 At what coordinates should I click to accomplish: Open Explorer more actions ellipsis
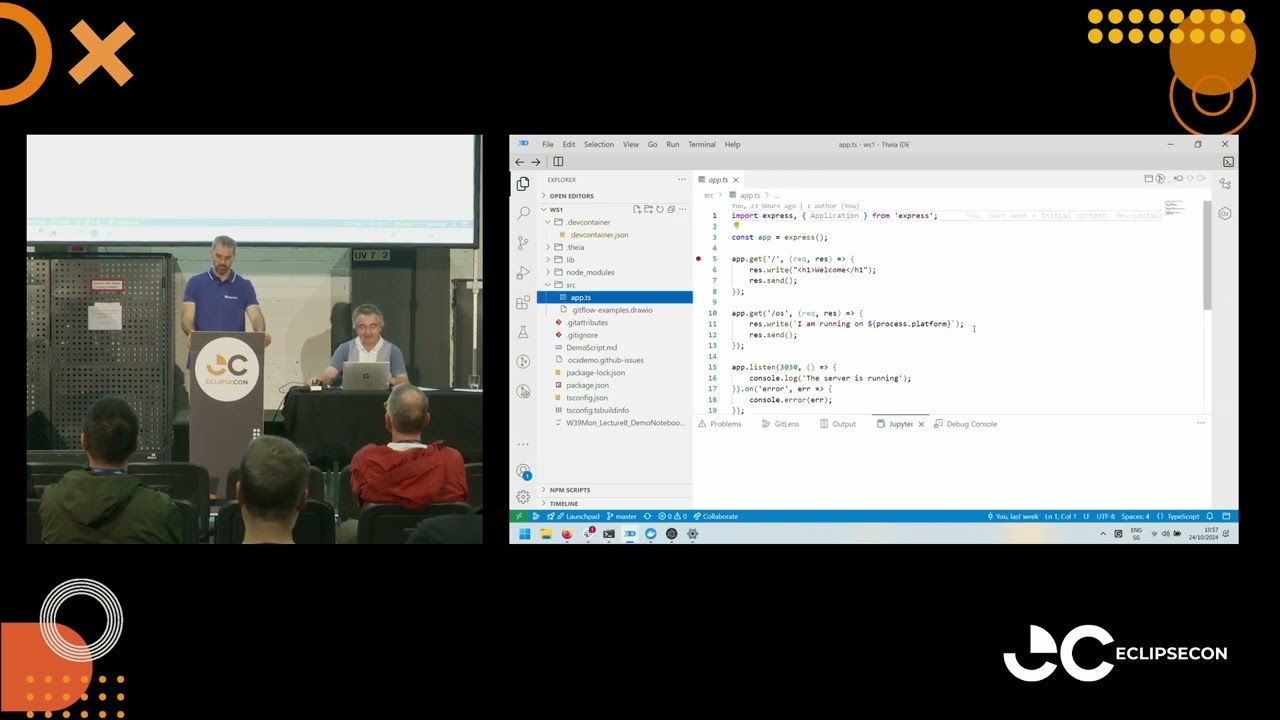[682, 180]
